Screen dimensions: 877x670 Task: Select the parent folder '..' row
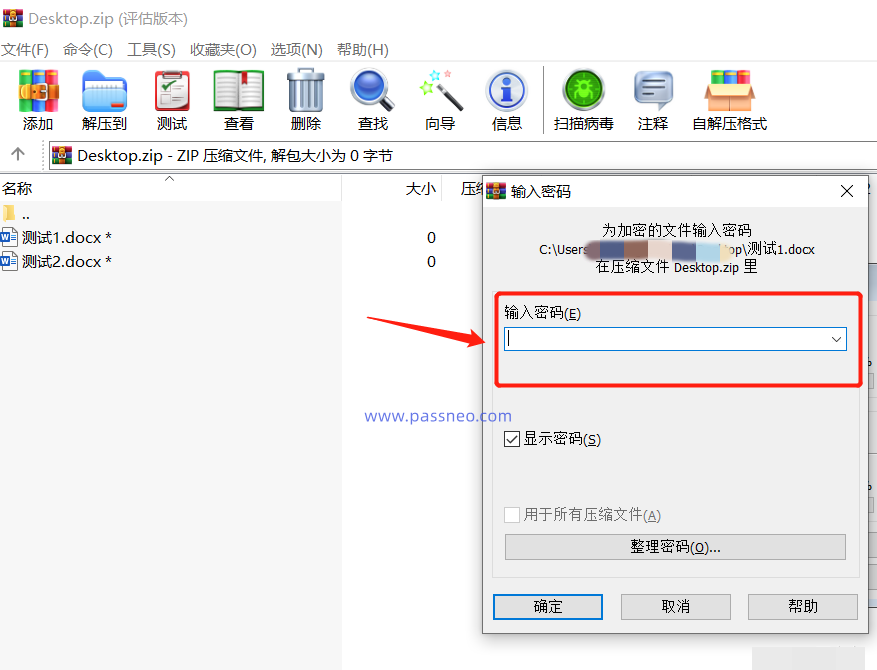tap(171, 214)
